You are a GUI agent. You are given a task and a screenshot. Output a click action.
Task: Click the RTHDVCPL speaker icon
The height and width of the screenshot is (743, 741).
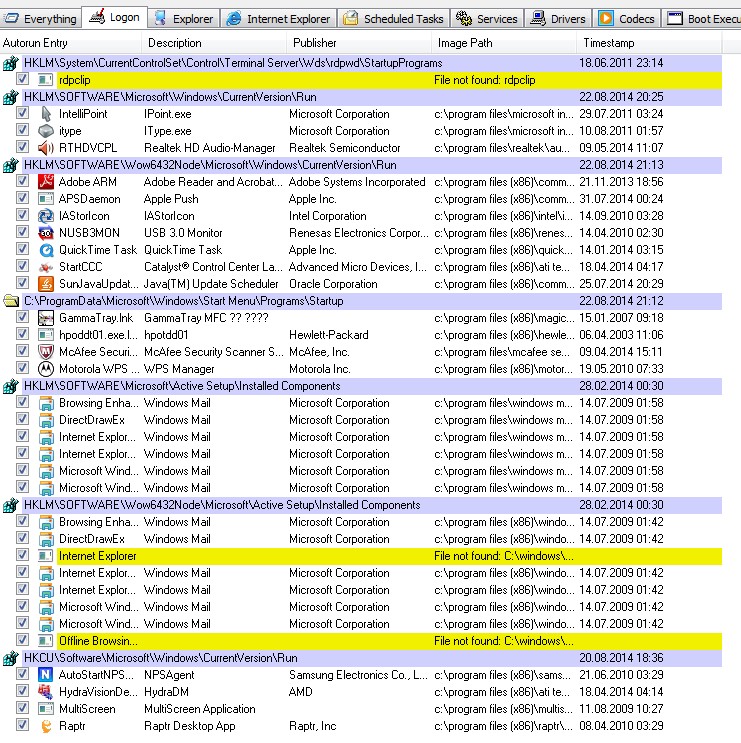[x=45, y=148]
